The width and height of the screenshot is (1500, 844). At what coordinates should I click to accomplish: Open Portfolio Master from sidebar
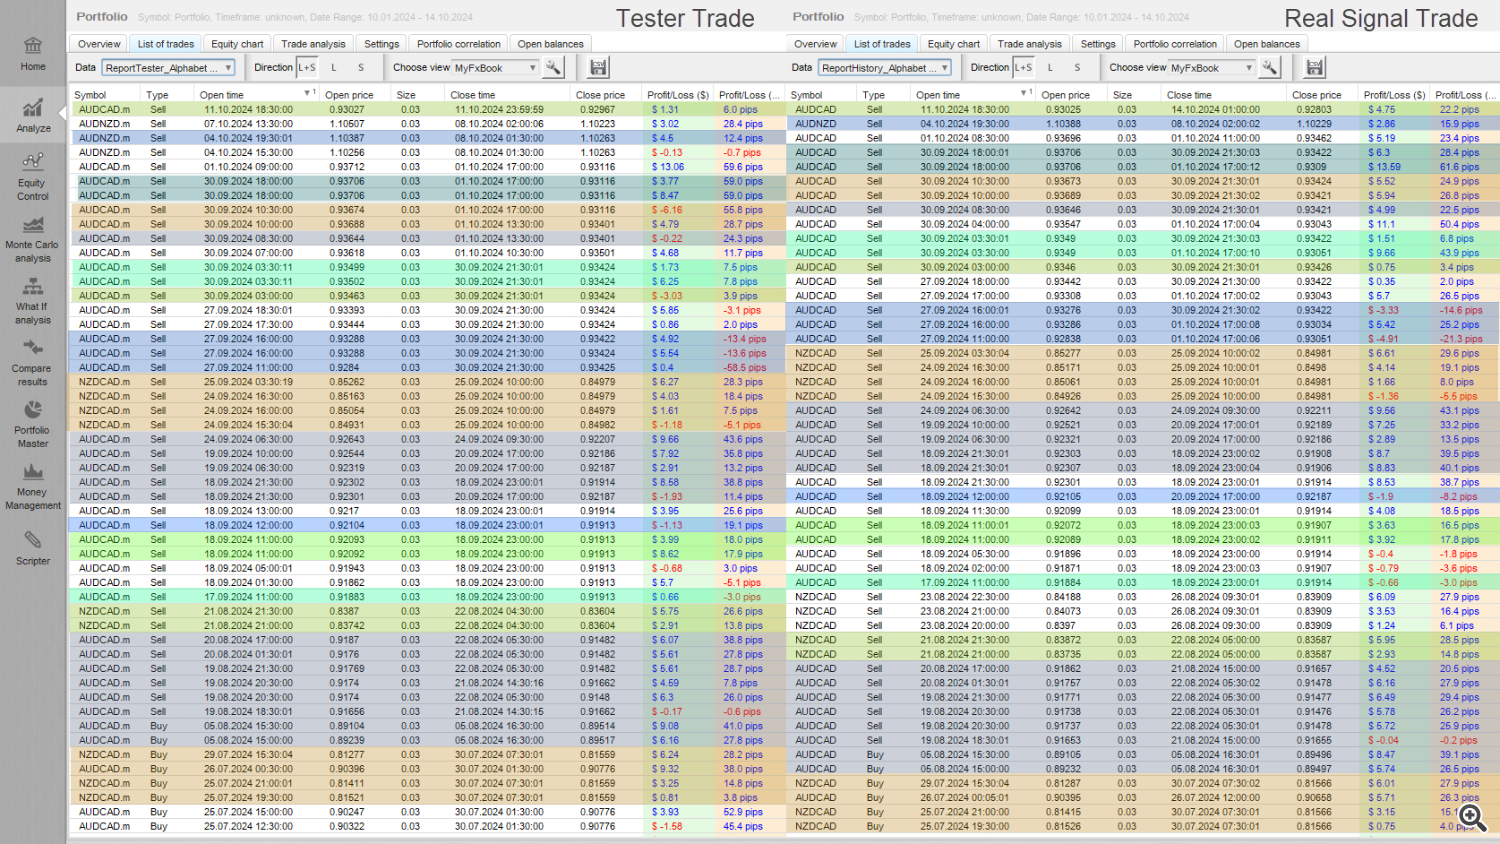coord(33,424)
